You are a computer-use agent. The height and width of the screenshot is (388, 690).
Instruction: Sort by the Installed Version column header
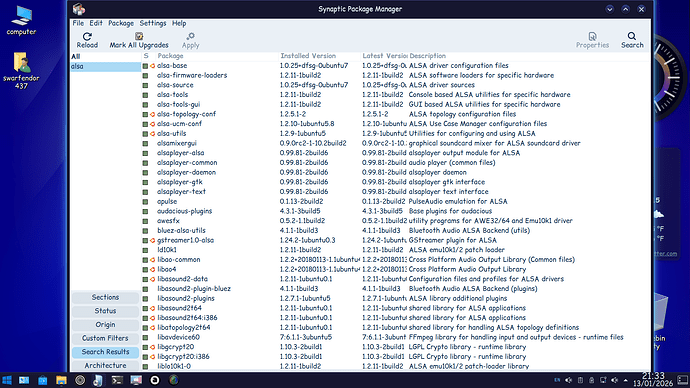319,56
